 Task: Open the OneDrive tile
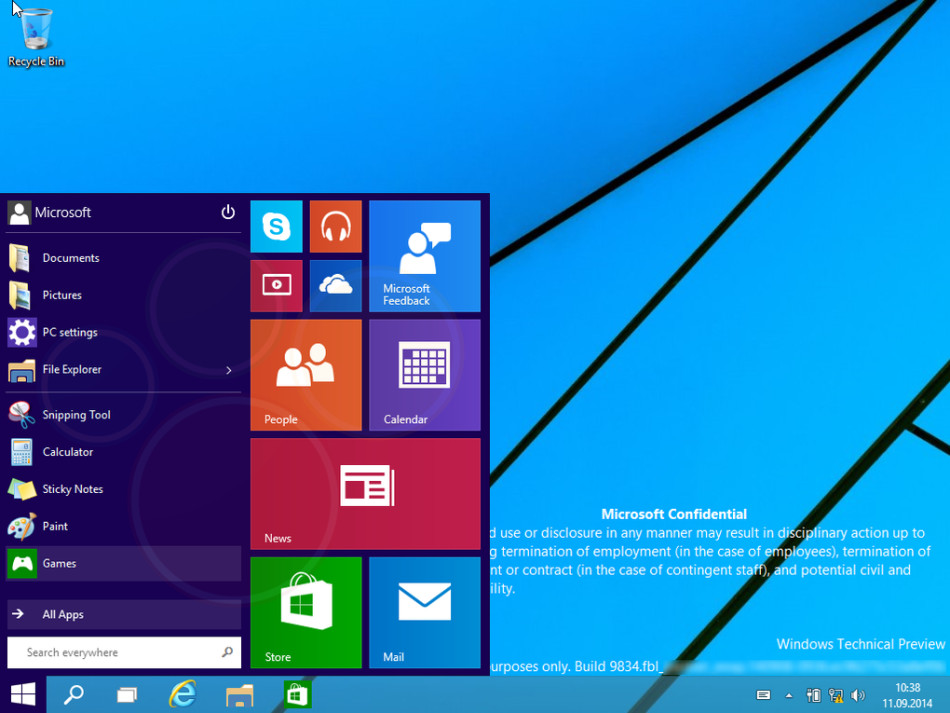click(335, 286)
